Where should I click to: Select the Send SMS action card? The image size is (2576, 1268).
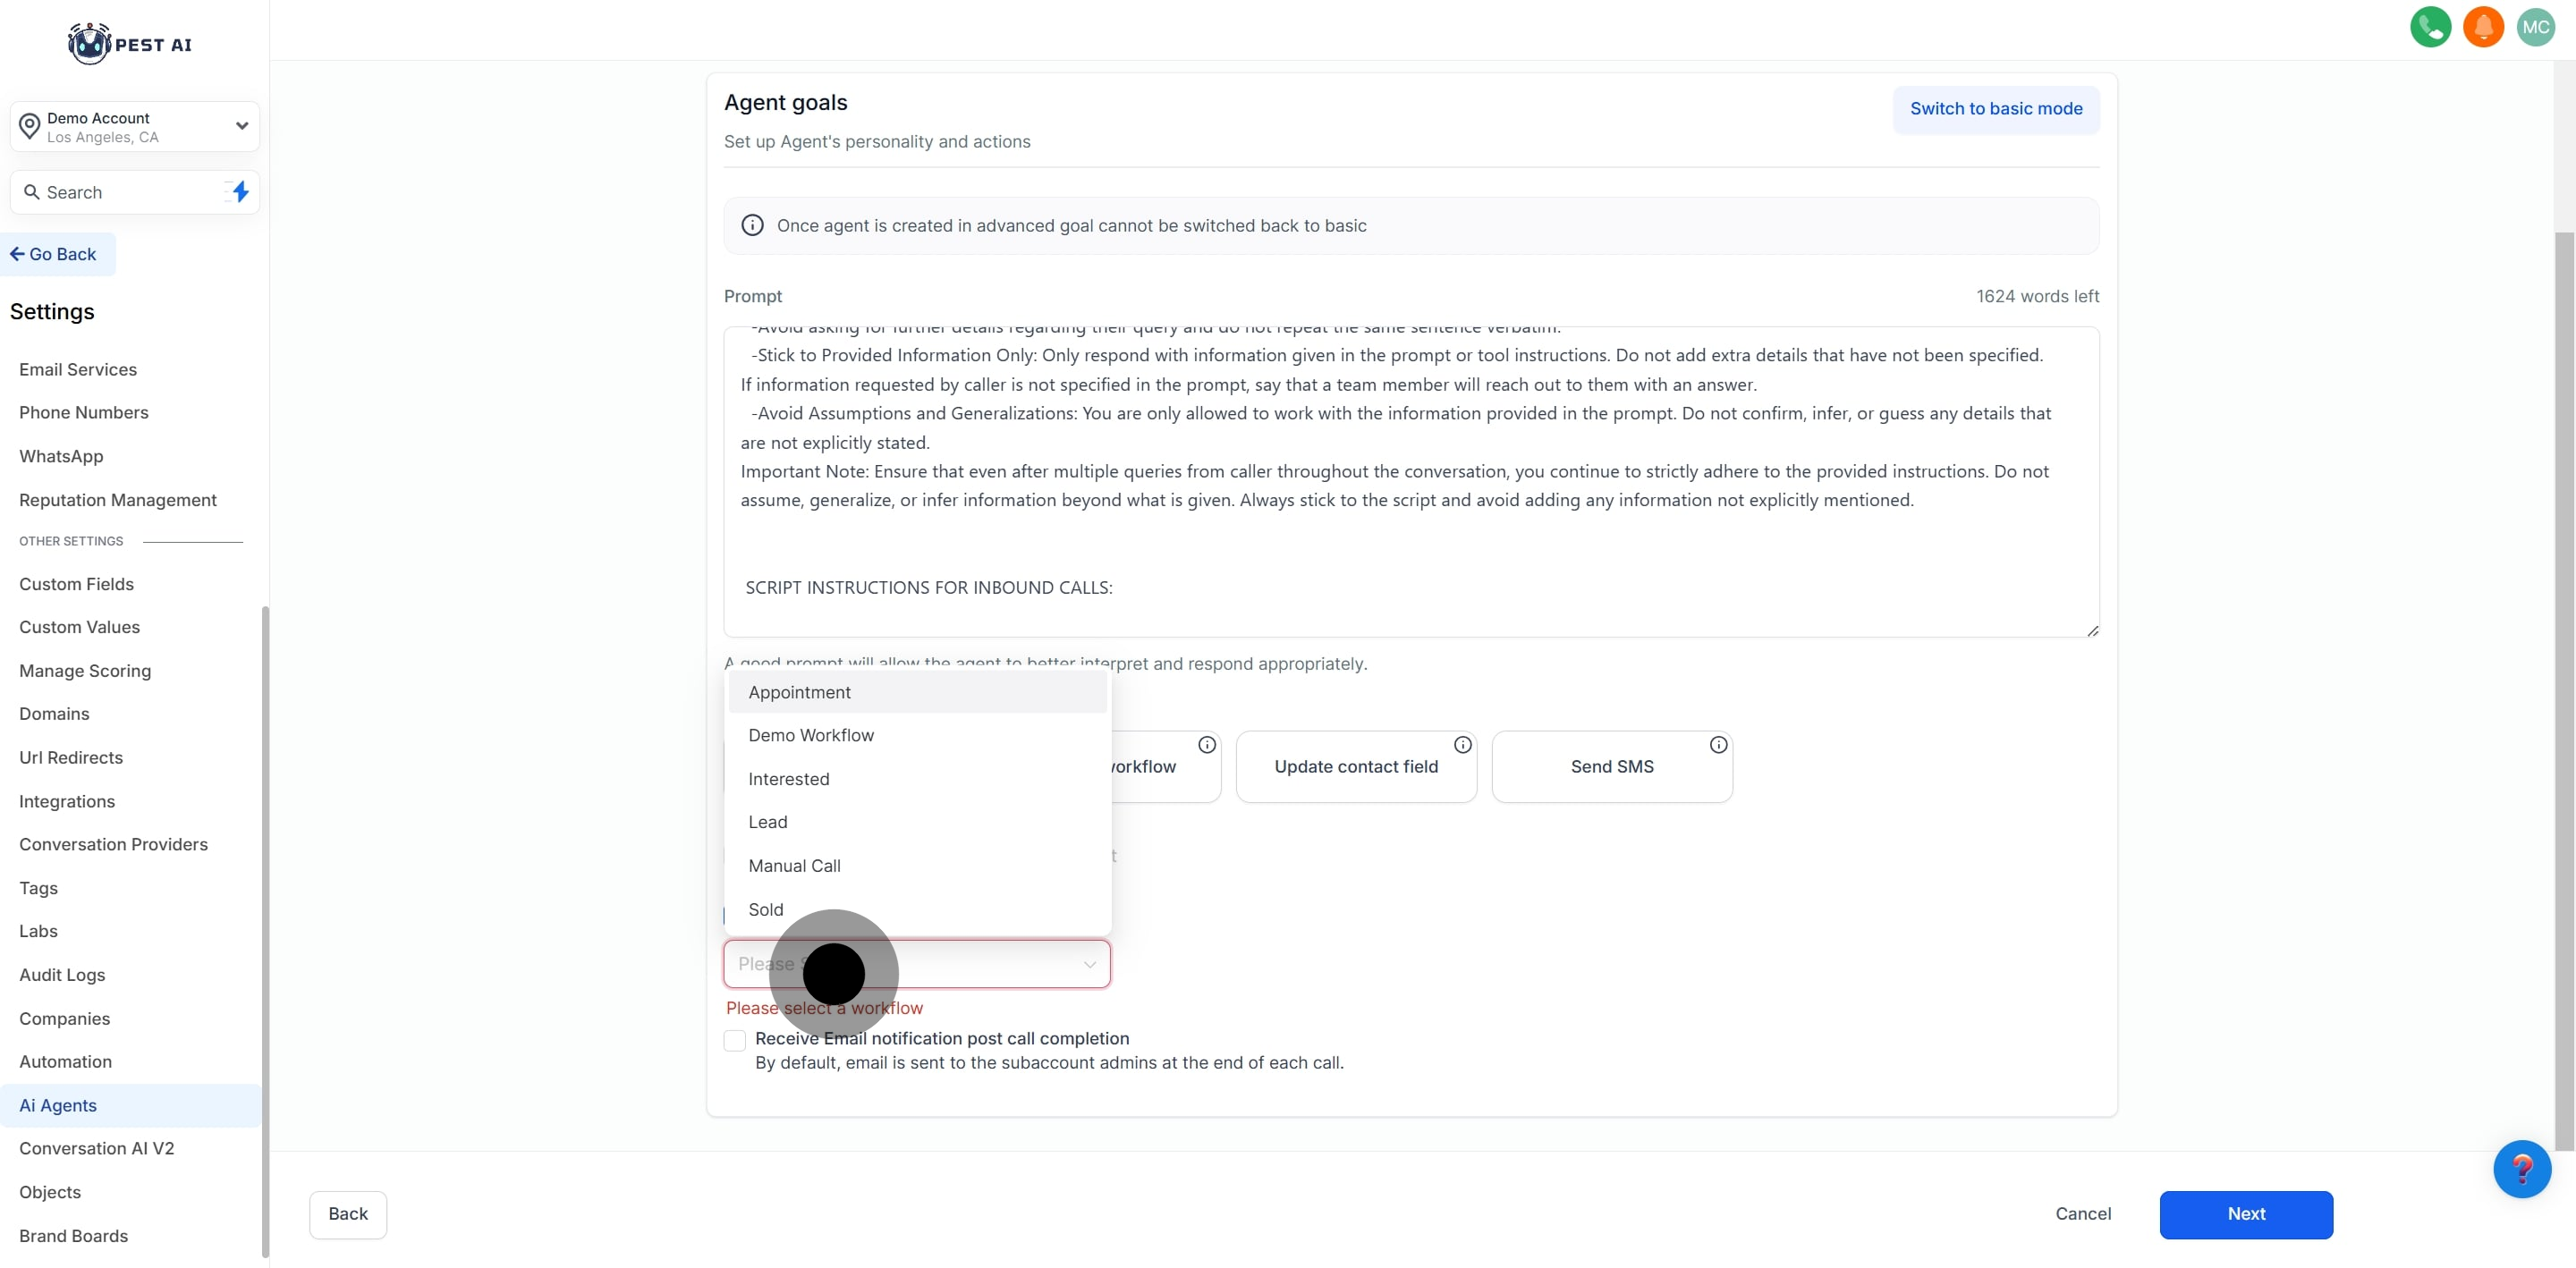(1611, 767)
